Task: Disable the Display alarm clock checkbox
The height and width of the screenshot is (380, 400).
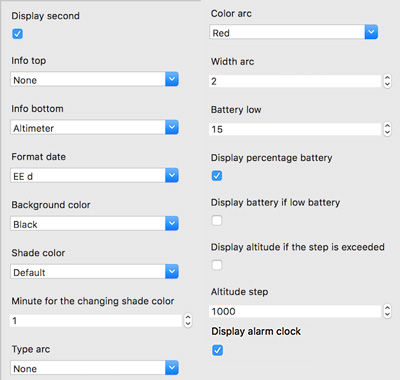Action: [x=217, y=350]
